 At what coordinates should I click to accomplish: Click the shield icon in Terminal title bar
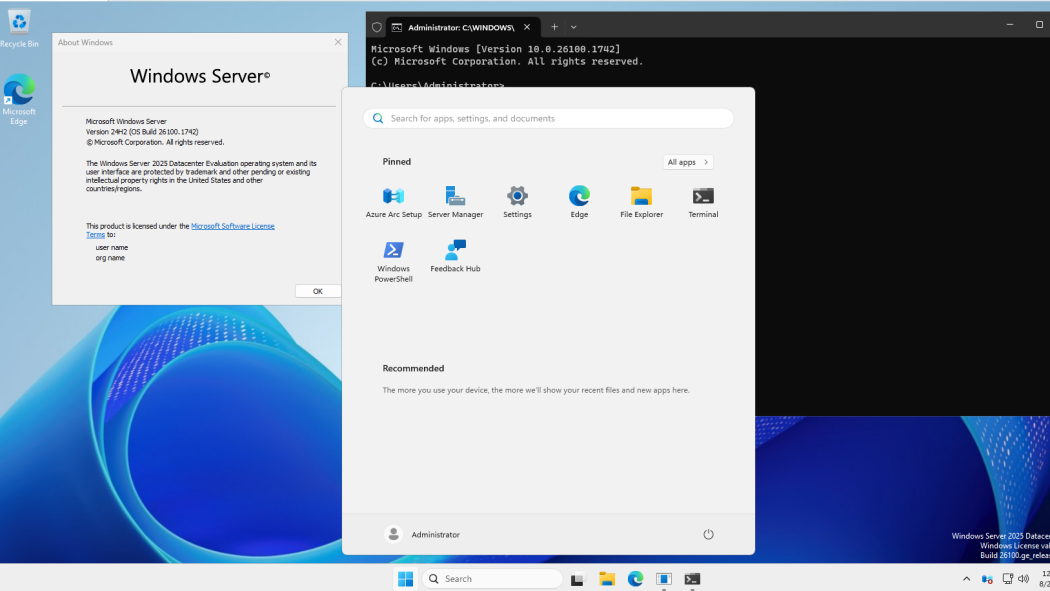pos(377,27)
